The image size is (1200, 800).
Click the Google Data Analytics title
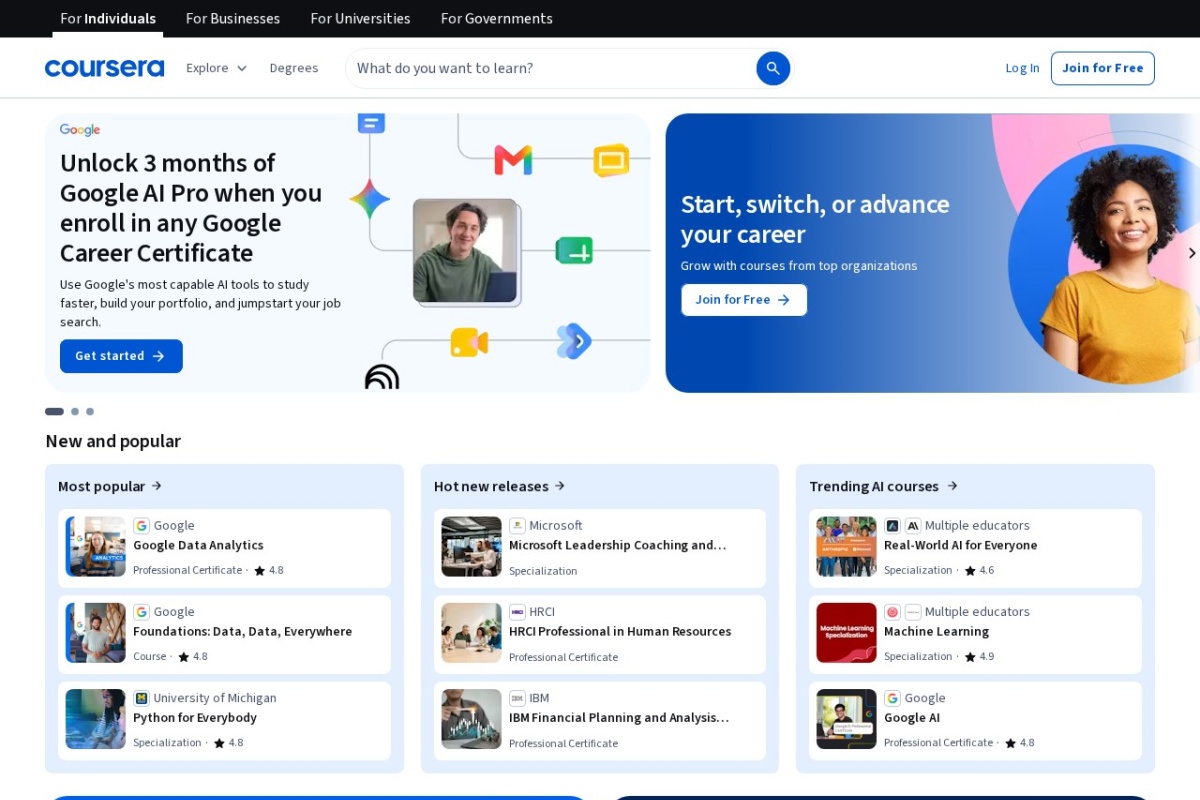pyautogui.click(x=198, y=546)
